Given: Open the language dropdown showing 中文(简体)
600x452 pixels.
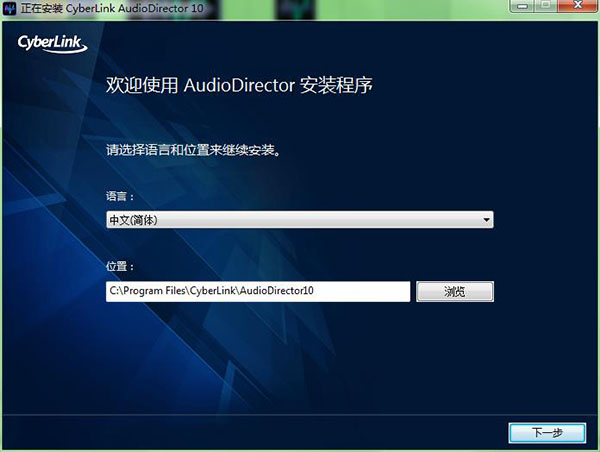Looking at the screenshot, I should point(300,220).
